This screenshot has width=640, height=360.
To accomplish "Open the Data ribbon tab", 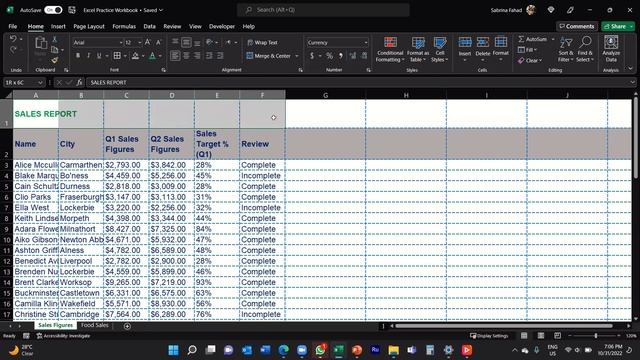I will pos(149,27).
